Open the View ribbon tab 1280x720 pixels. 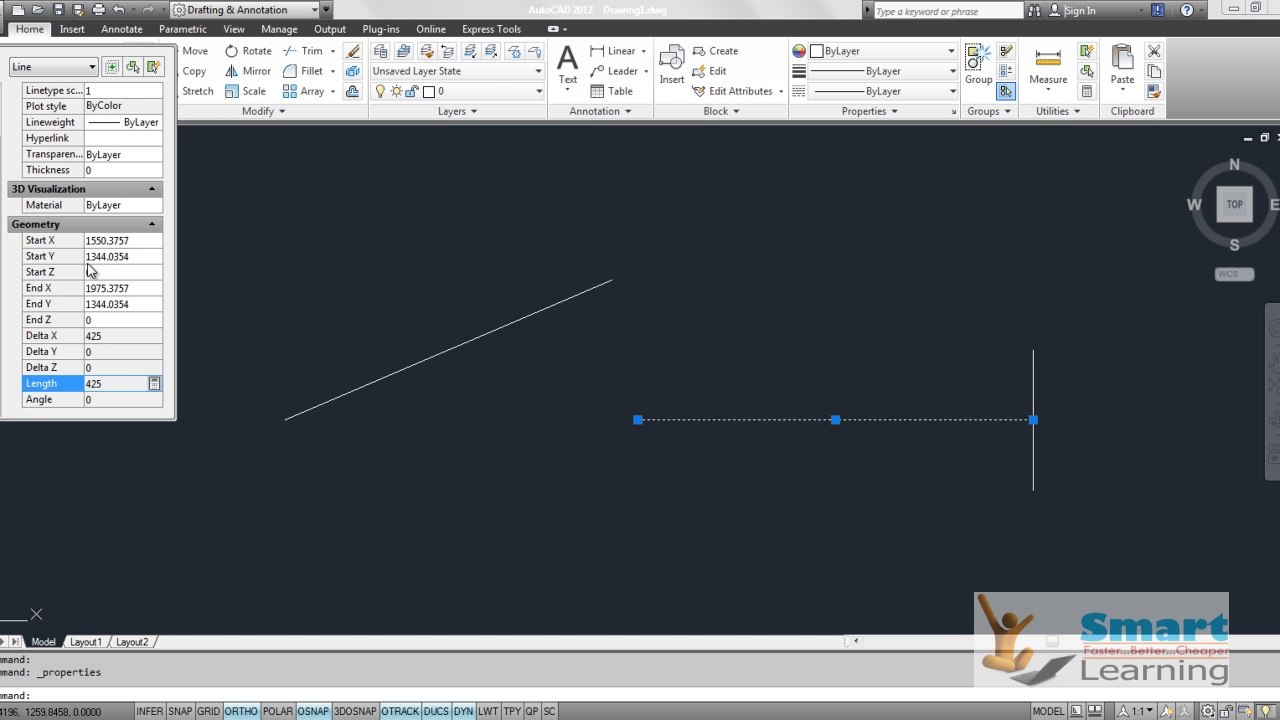(x=234, y=29)
